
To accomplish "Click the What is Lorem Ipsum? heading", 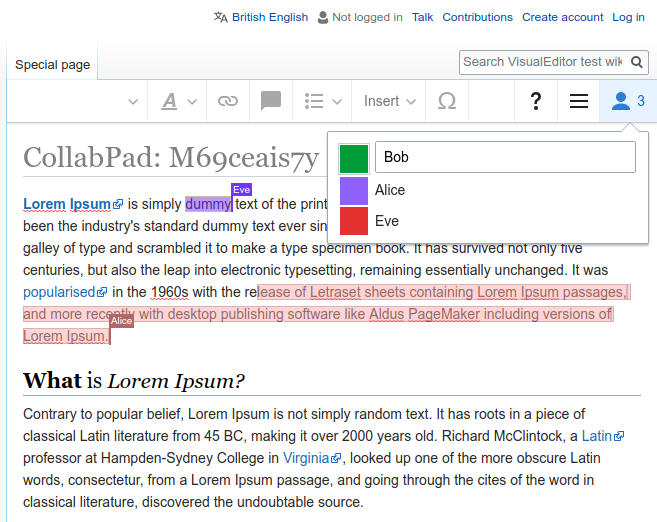I will click(134, 381).
